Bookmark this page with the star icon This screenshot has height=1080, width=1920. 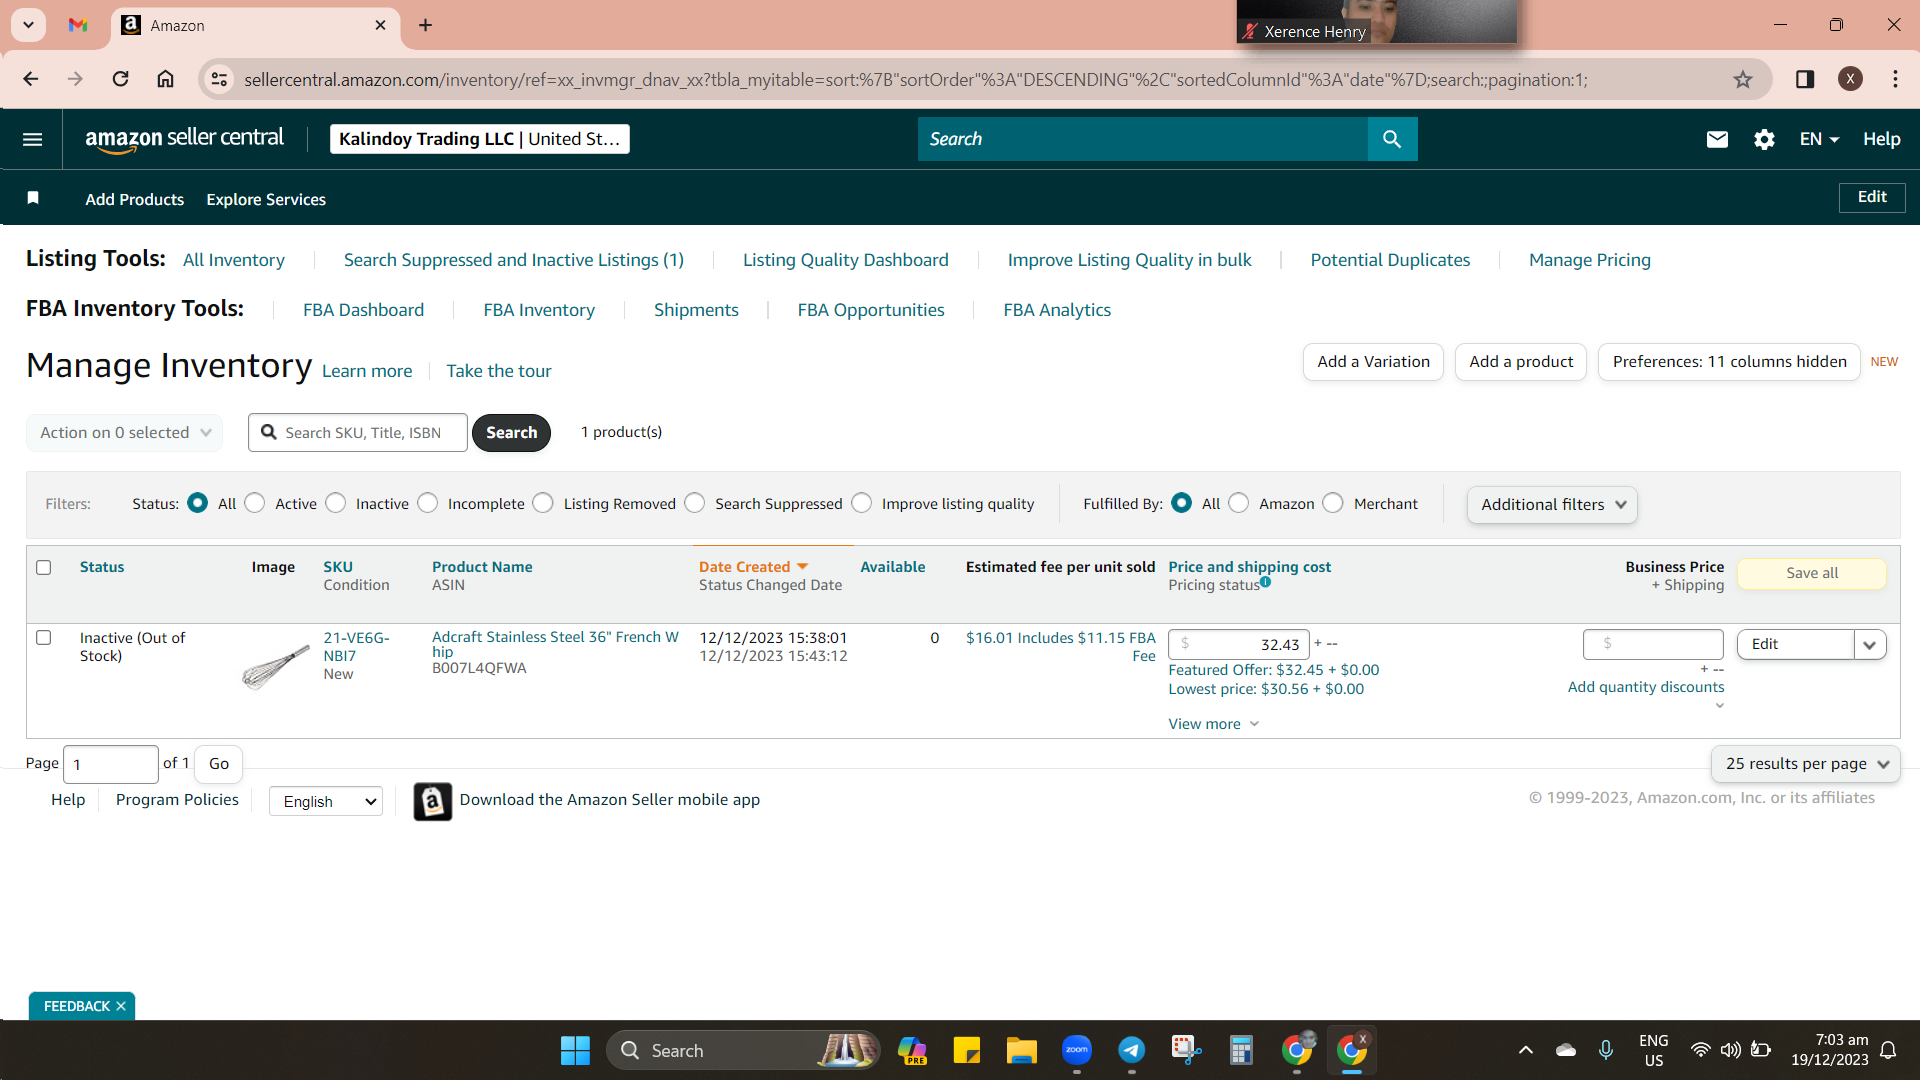pyautogui.click(x=1743, y=79)
